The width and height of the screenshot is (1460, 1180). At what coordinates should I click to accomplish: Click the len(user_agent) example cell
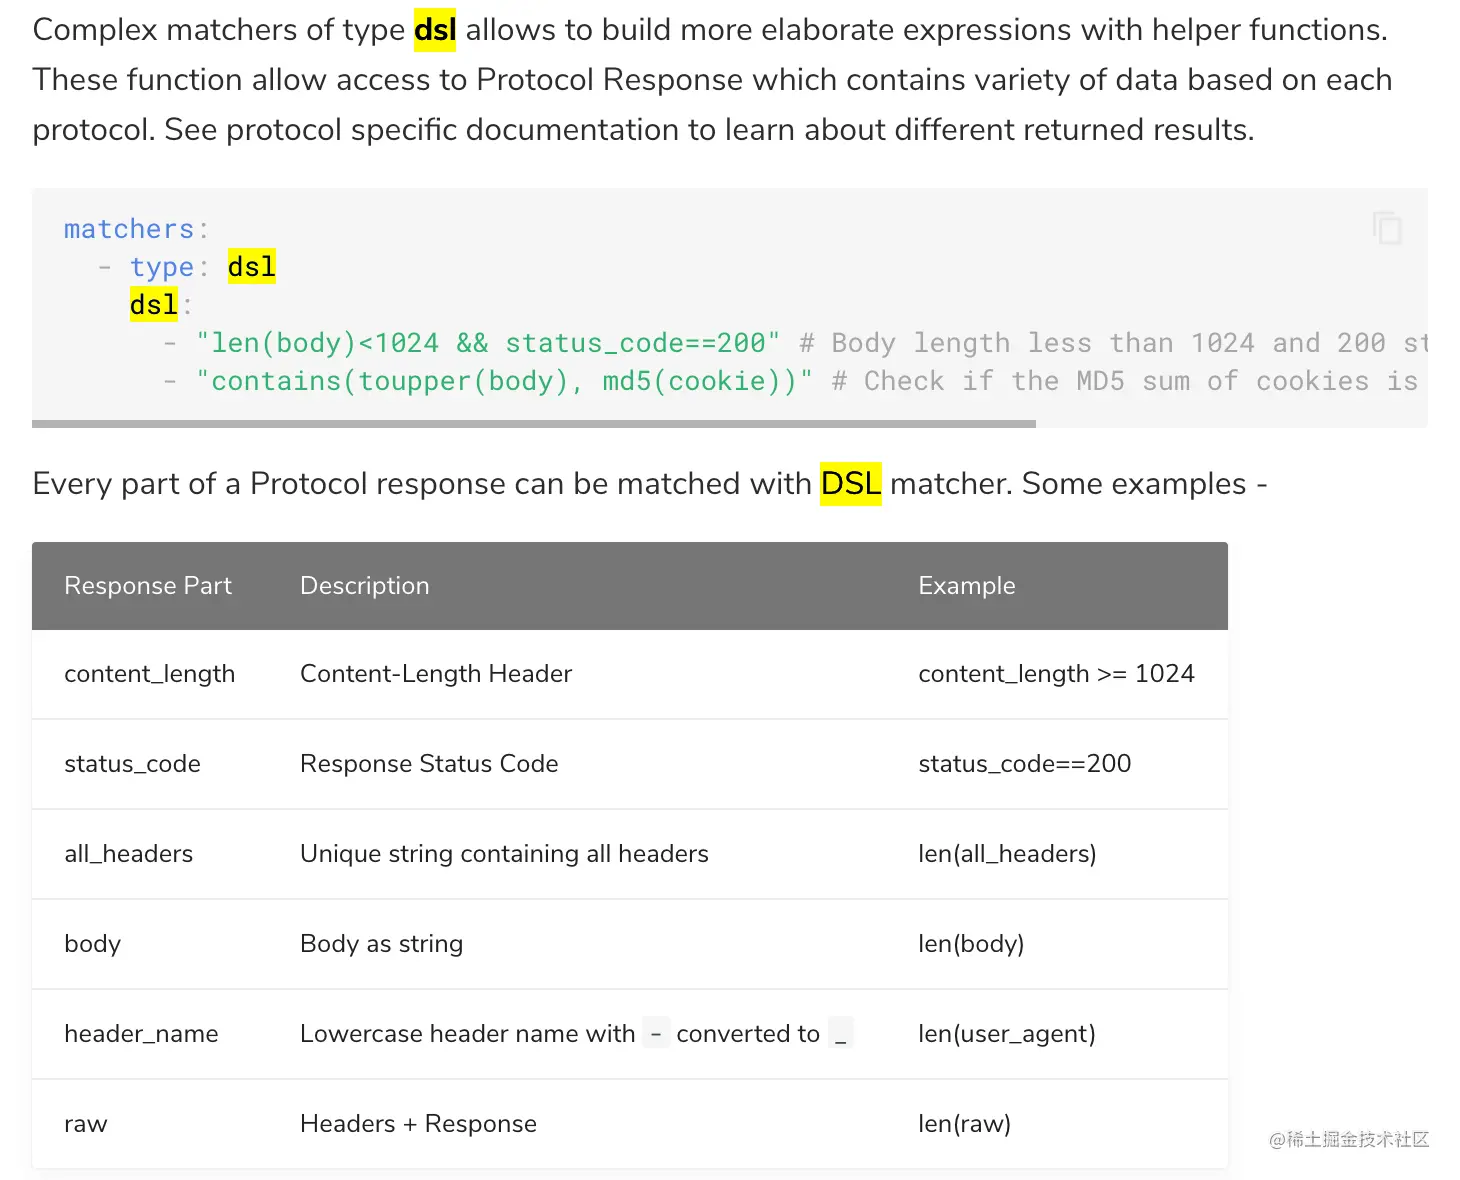[x=1006, y=1034]
